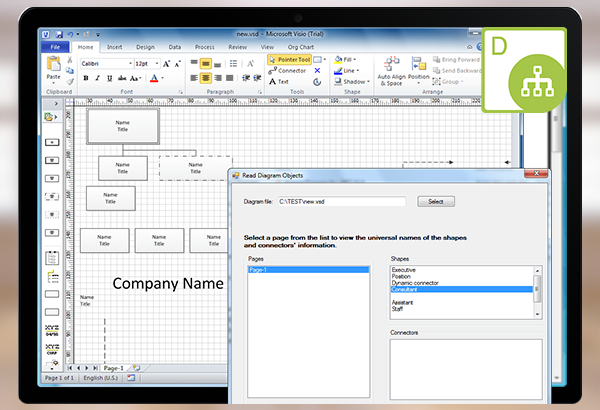Click the Decrease Indent icon
The width and height of the screenshot is (600, 410).
pyautogui.click(x=246, y=78)
